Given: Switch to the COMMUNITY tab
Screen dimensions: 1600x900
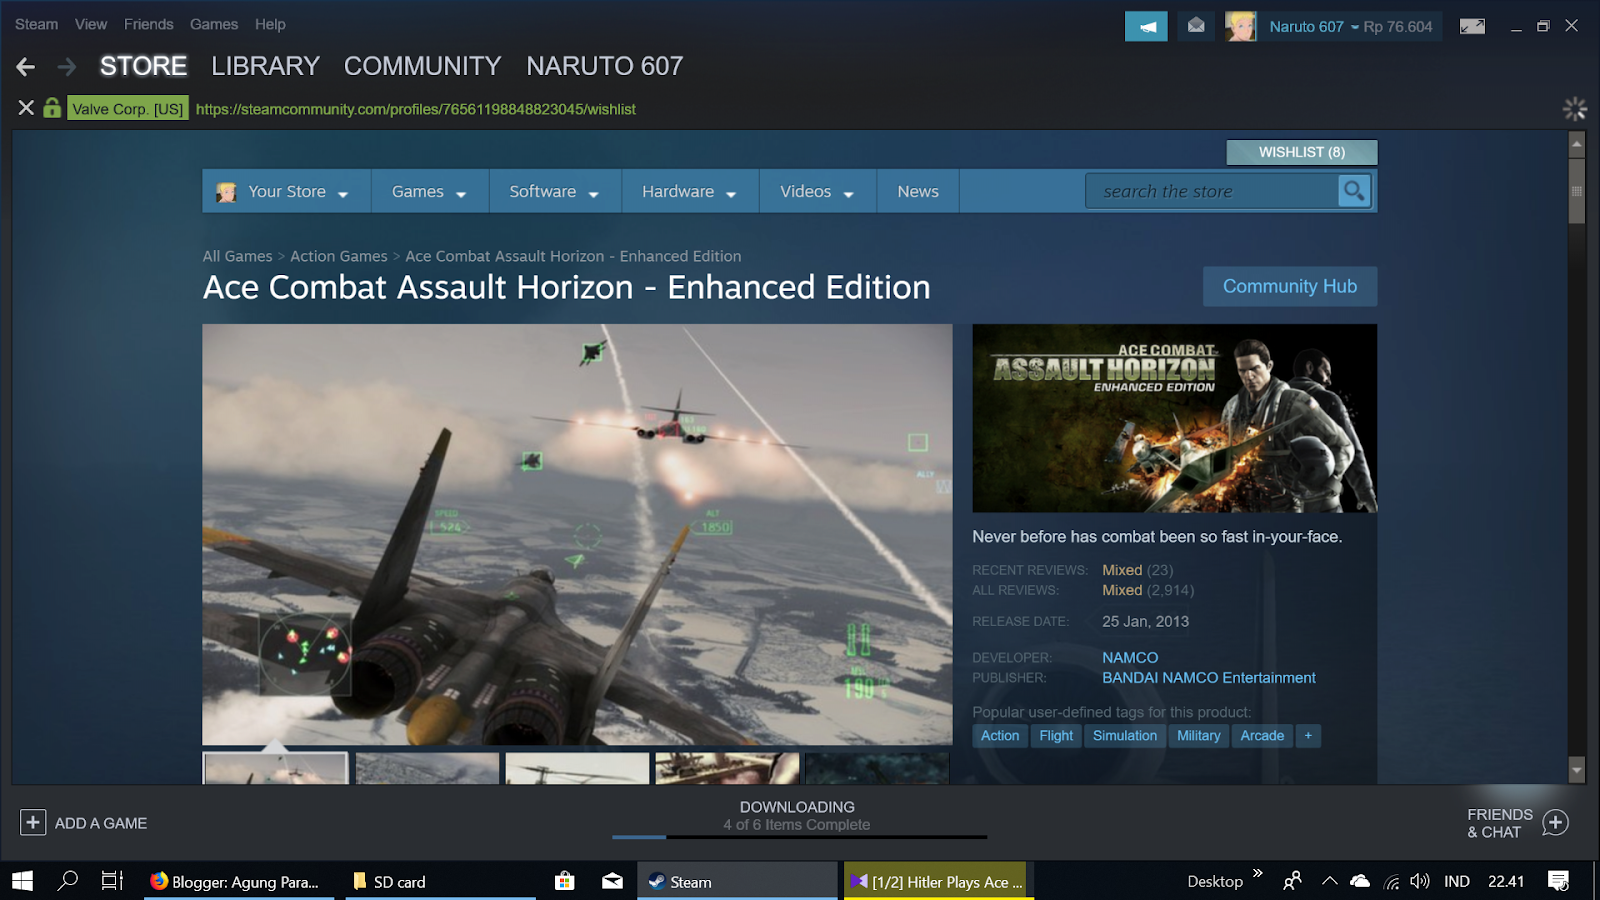Looking at the screenshot, I should point(422,66).
